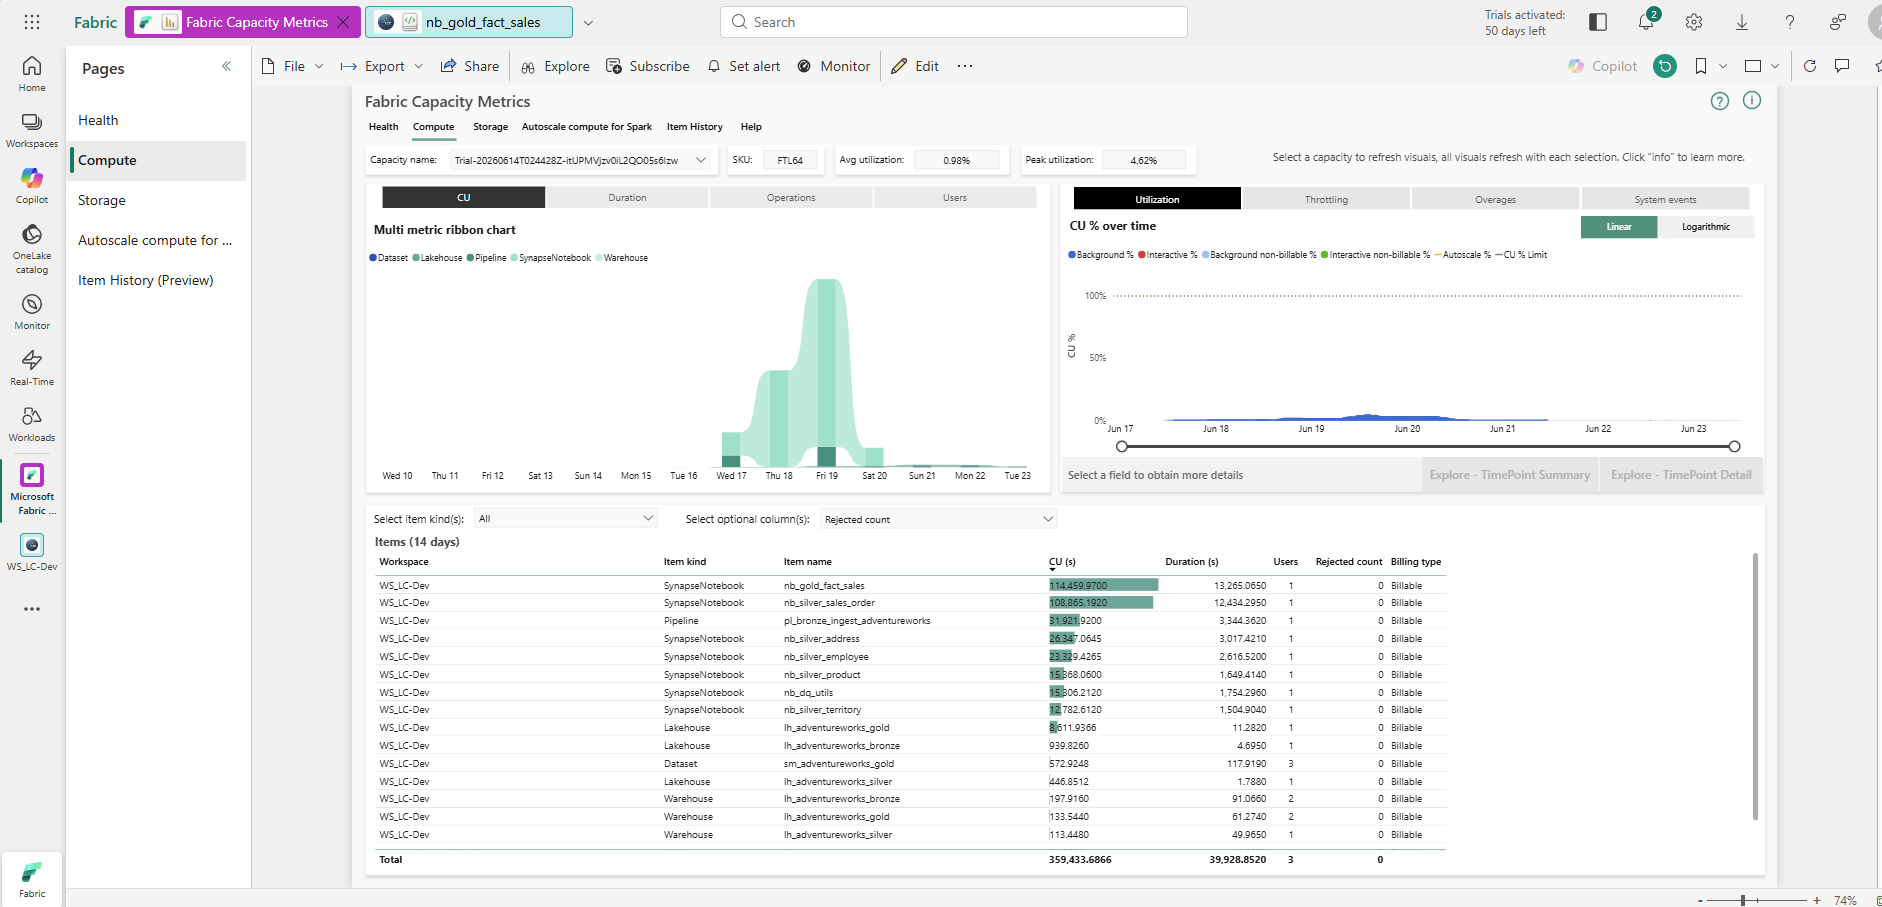Image resolution: width=1882 pixels, height=907 pixels.
Task: Open notifications bell icon
Action: tap(1646, 22)
